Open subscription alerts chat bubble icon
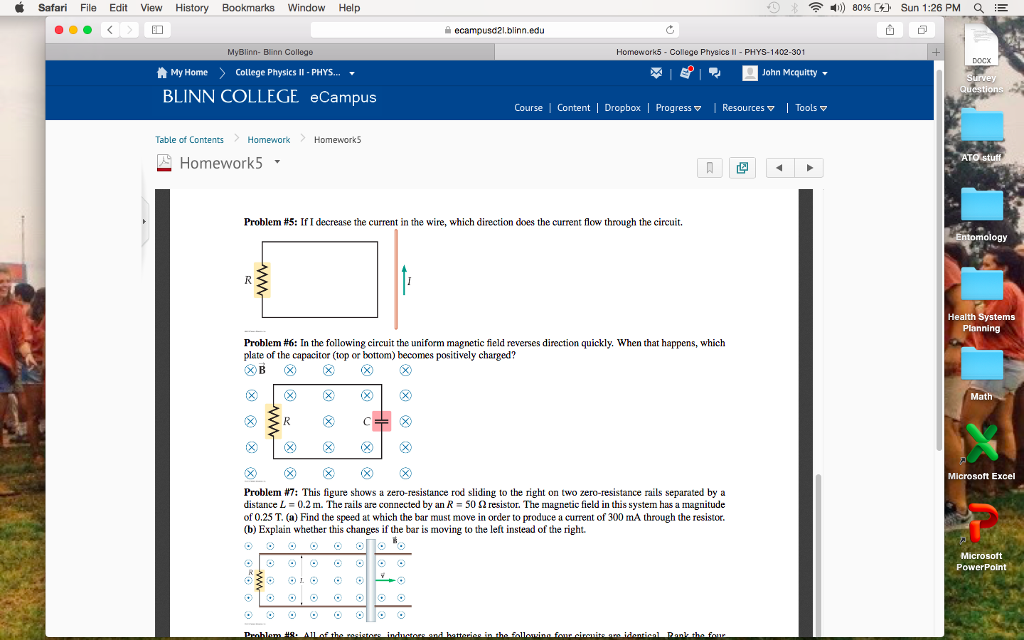This screenshot has height=640, width=1024. point(714,72)
